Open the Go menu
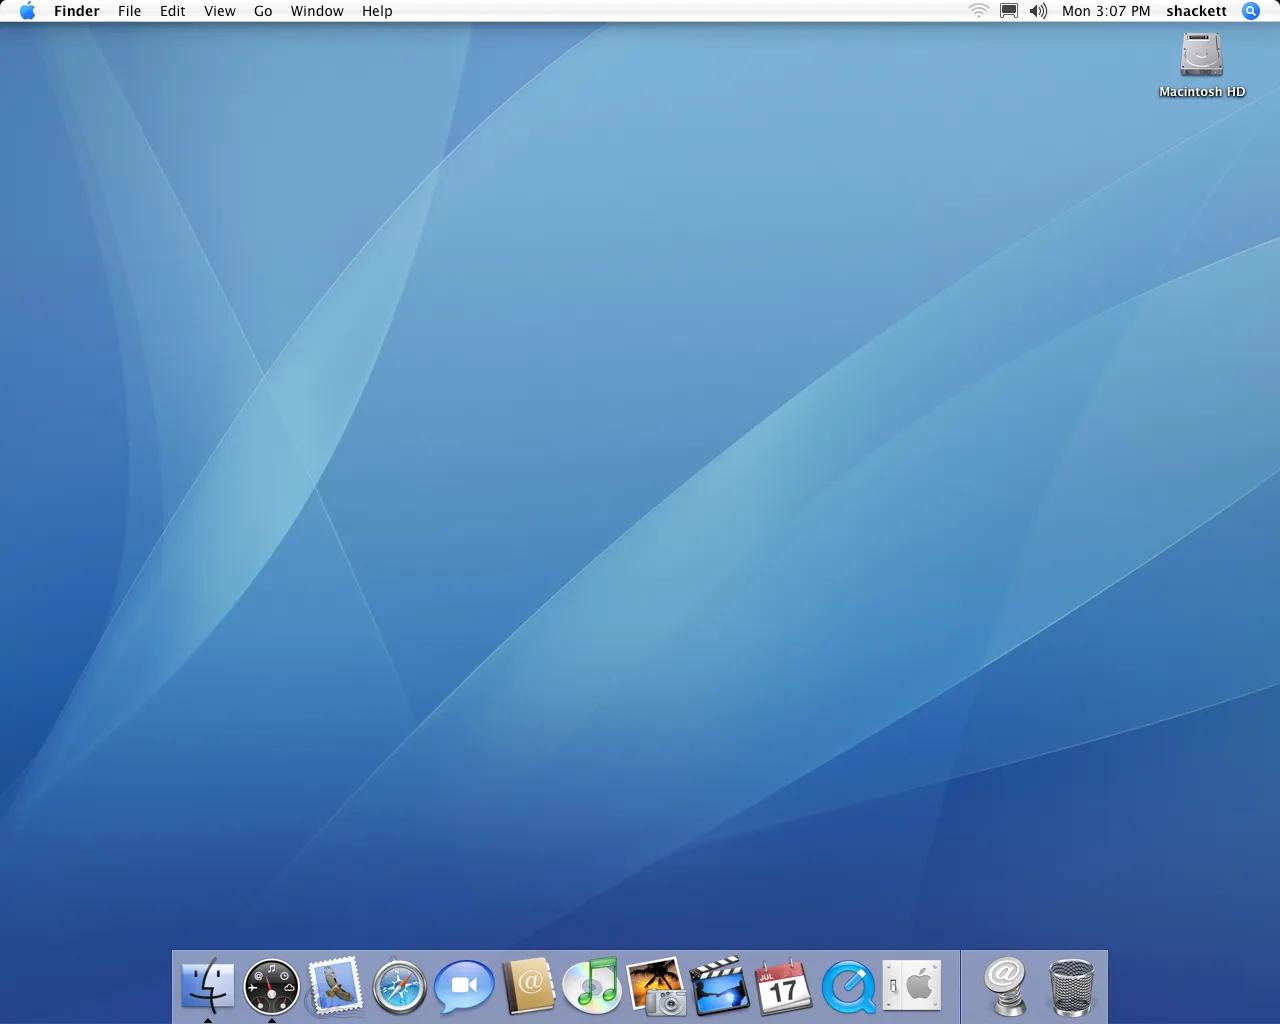The width and height of the screenshot is (1280, 1024). (x=263, y=11)
